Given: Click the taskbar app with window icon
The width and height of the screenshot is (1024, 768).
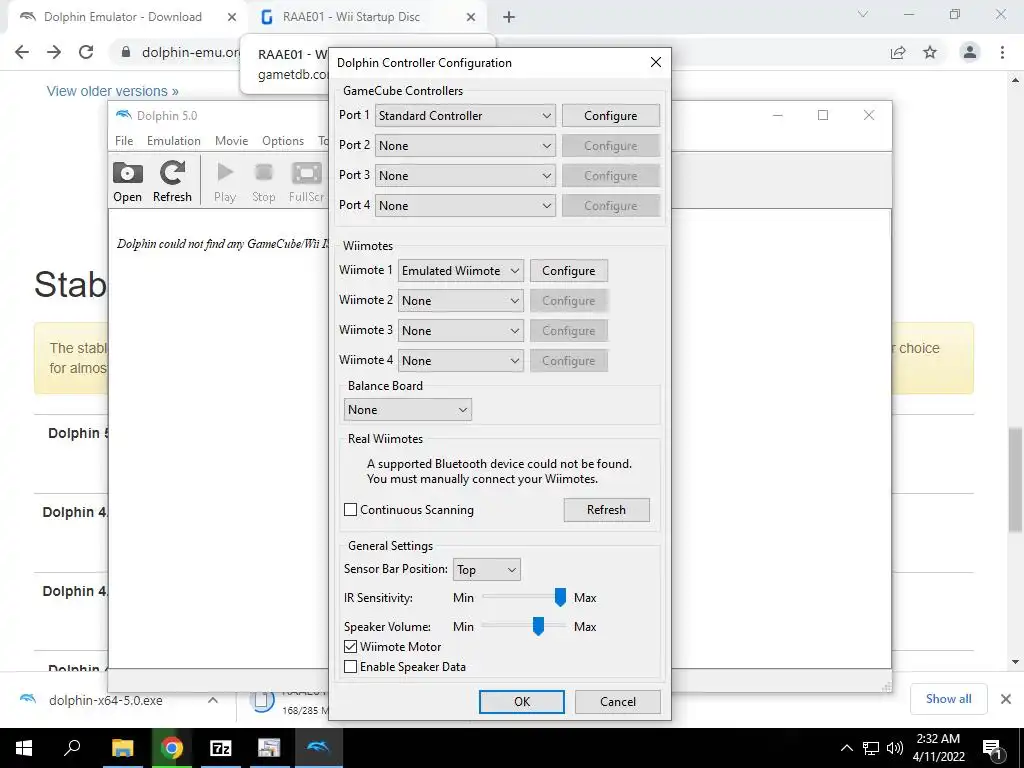Looking at the screenshot, I should (x=269, y=748).
